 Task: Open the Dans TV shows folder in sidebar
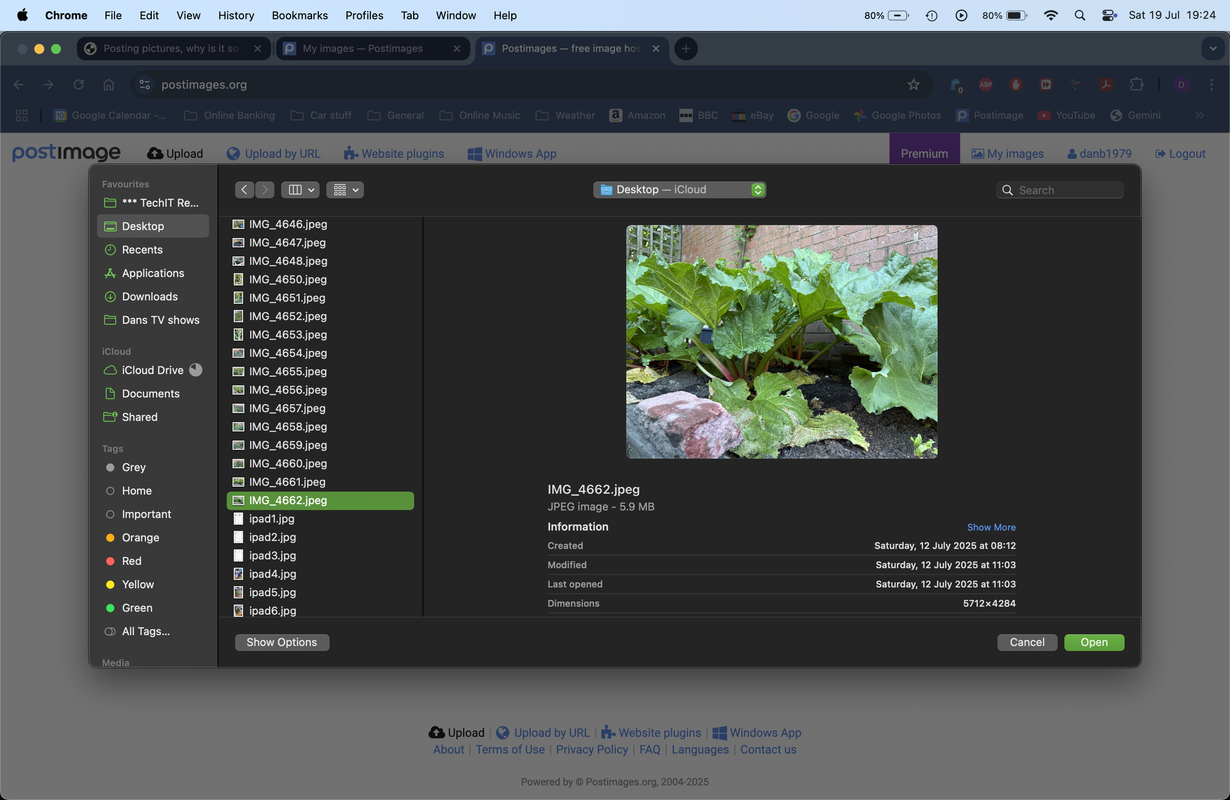tap(153, 320)
